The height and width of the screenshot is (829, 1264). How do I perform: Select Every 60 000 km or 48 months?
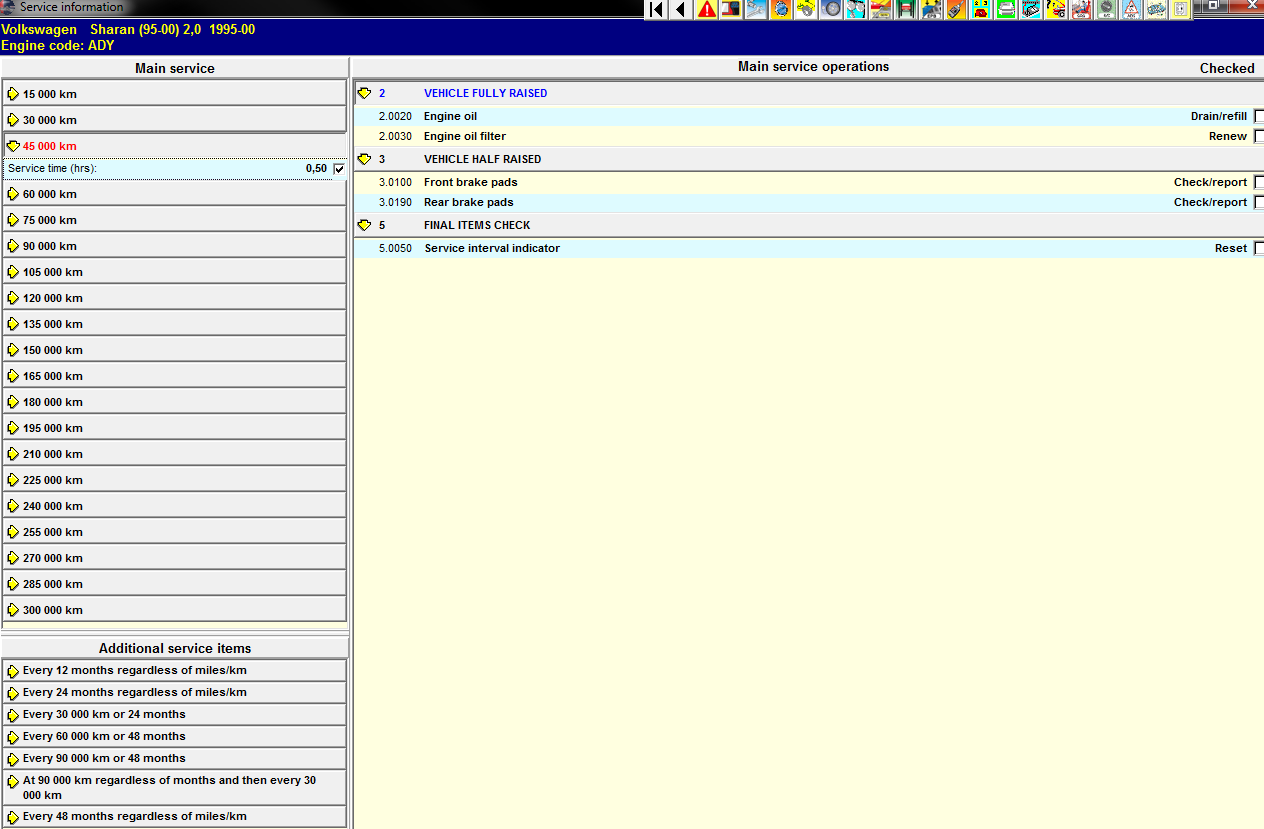(x=104, y=736)
